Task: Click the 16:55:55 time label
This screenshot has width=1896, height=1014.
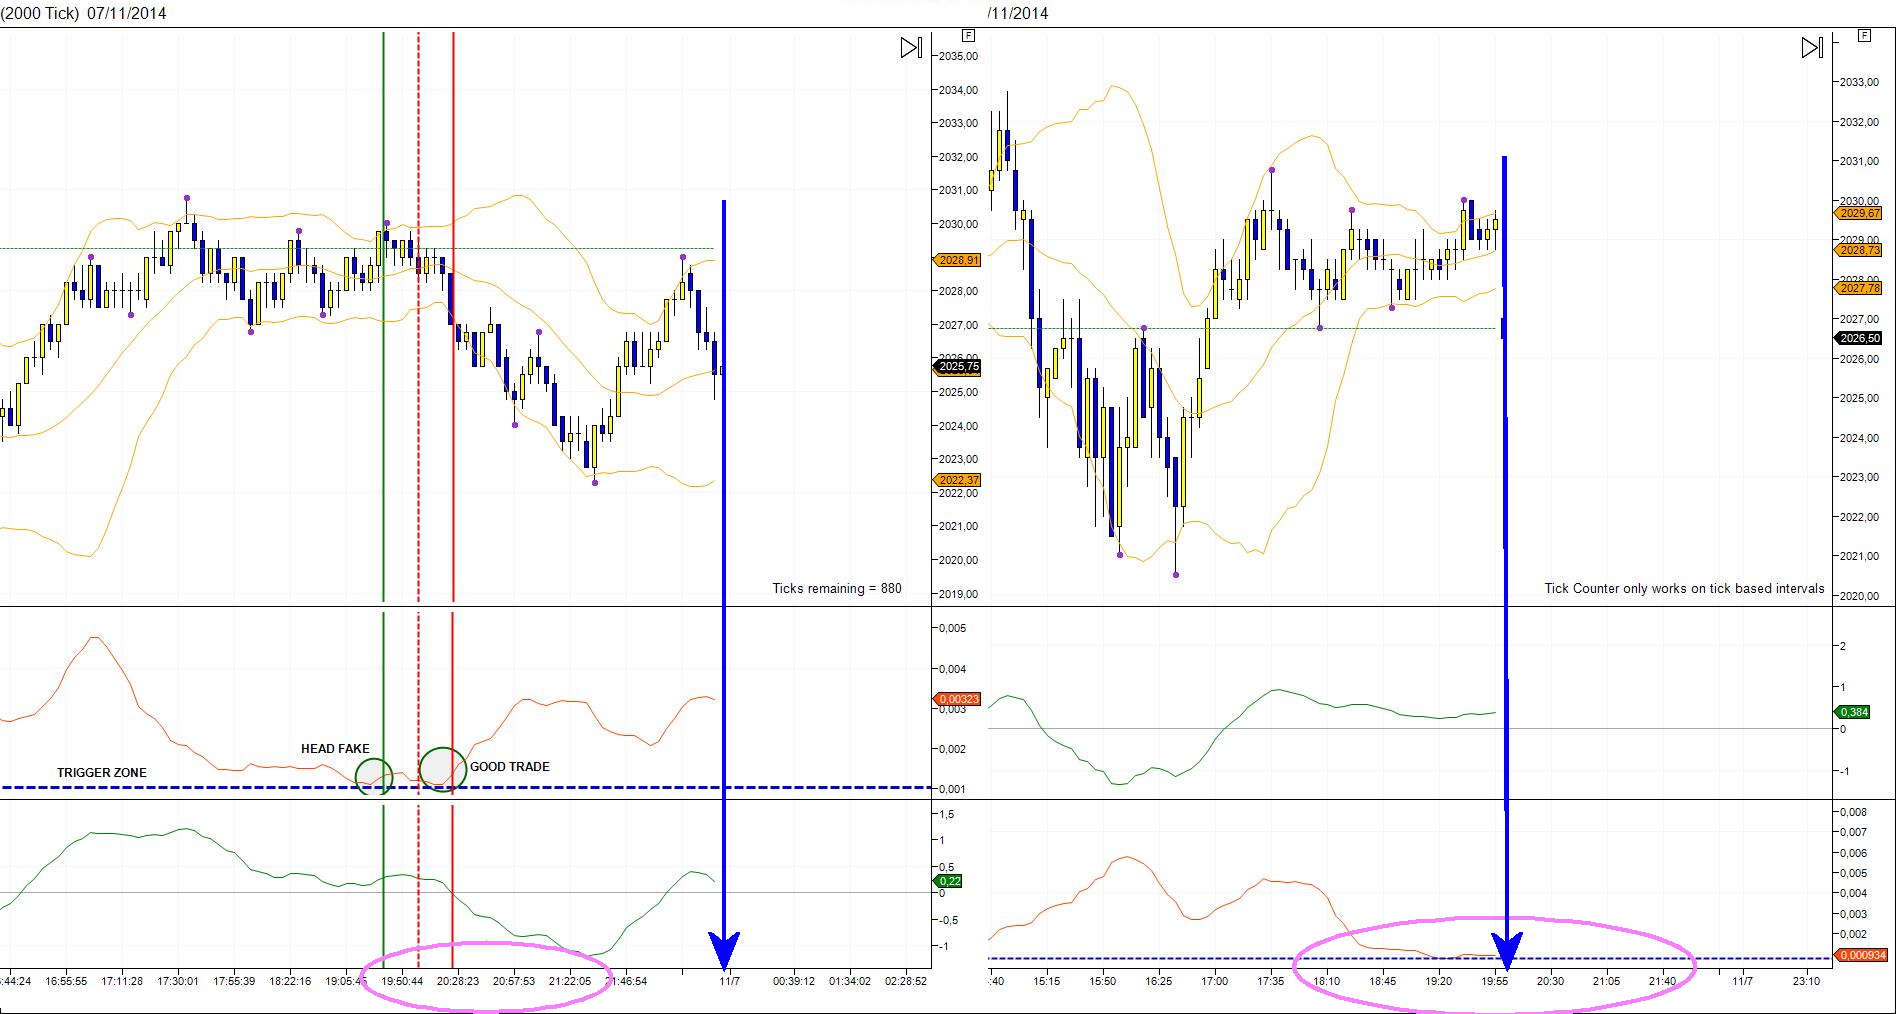Action: point(66,981)
